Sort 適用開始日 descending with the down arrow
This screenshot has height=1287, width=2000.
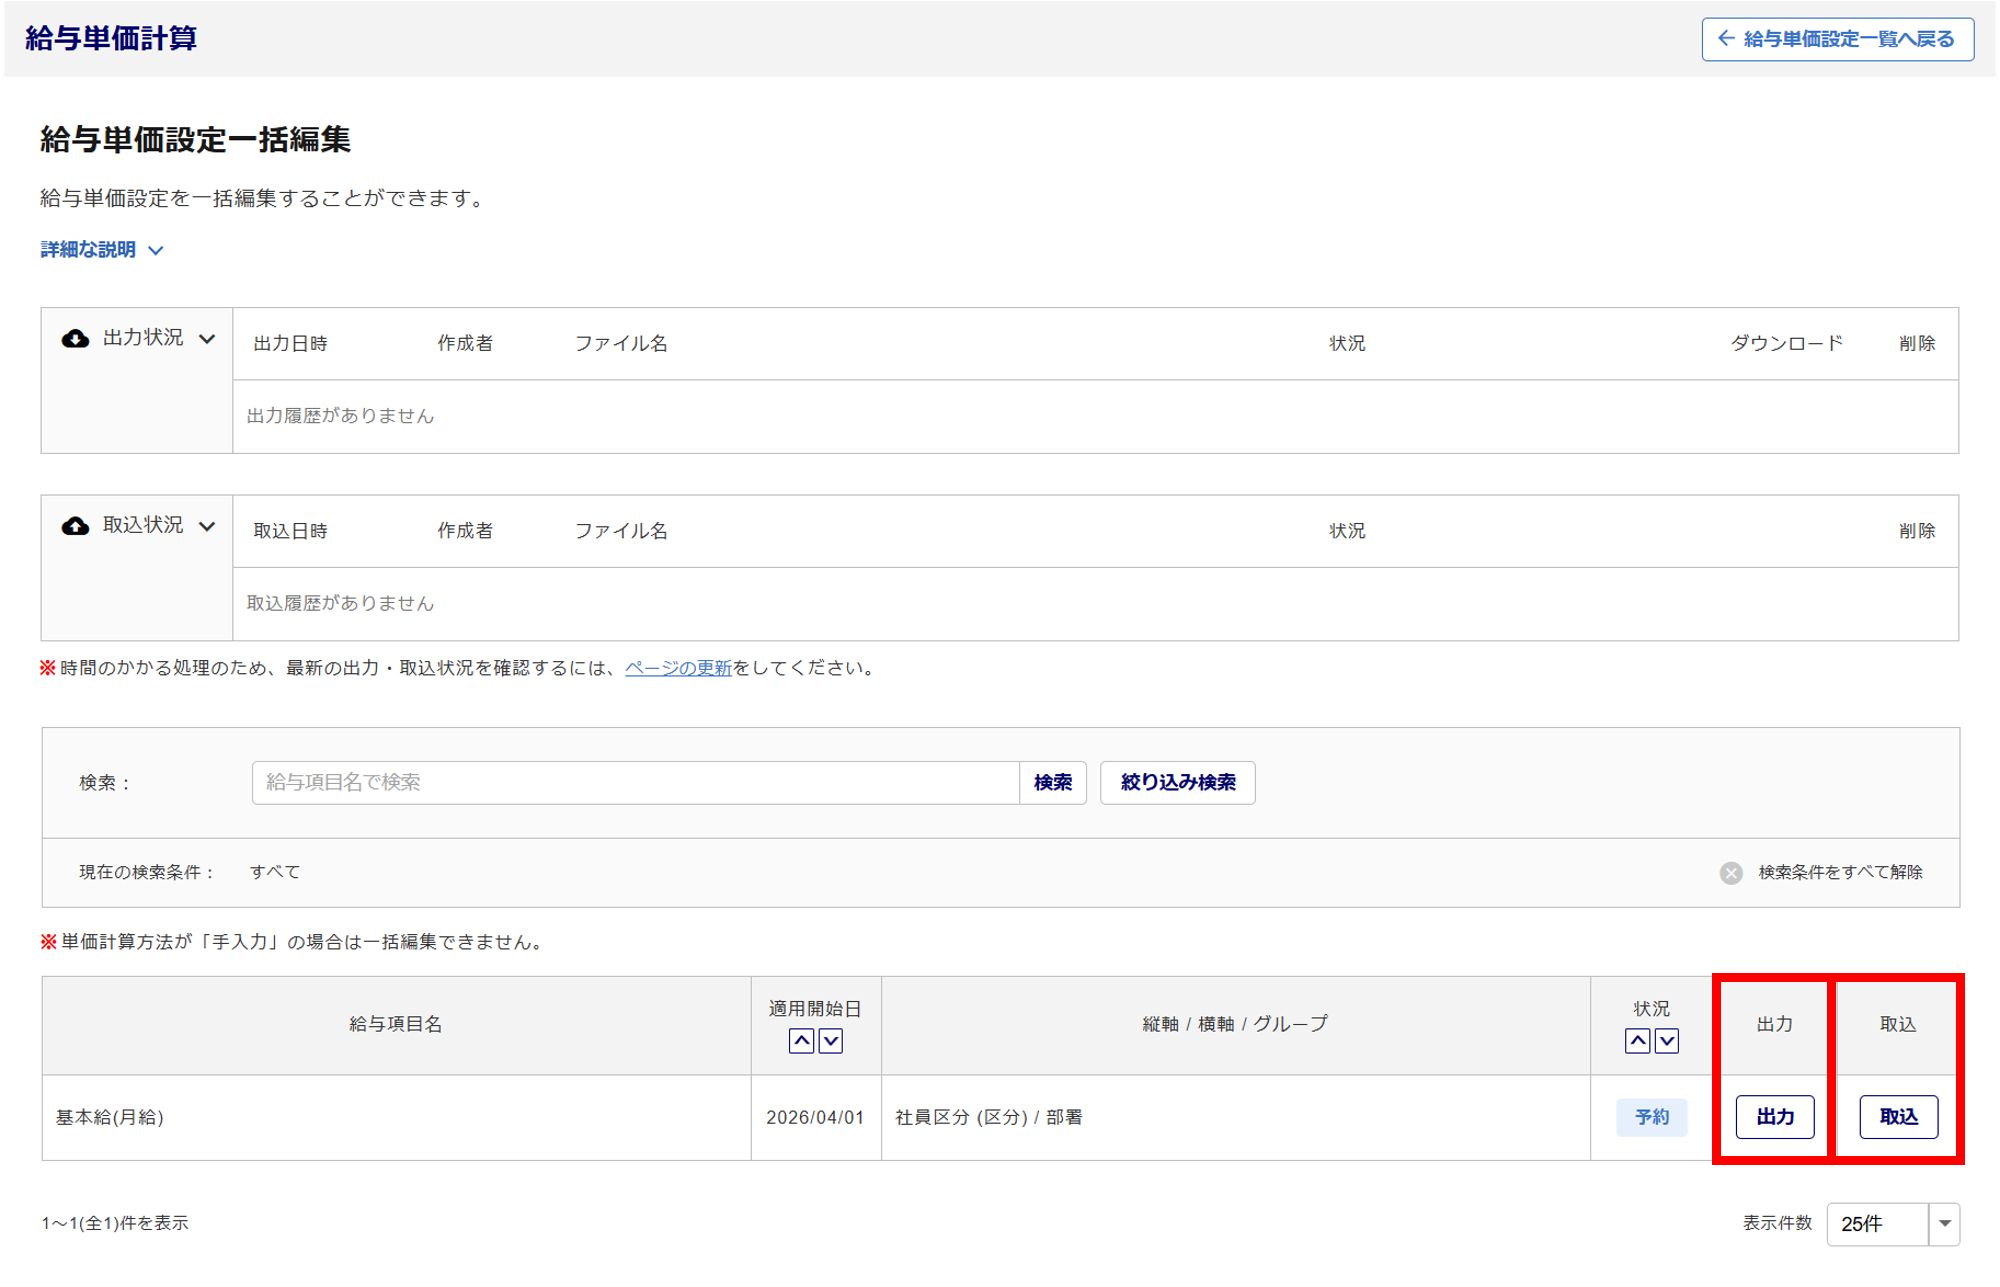point(831,1041)
